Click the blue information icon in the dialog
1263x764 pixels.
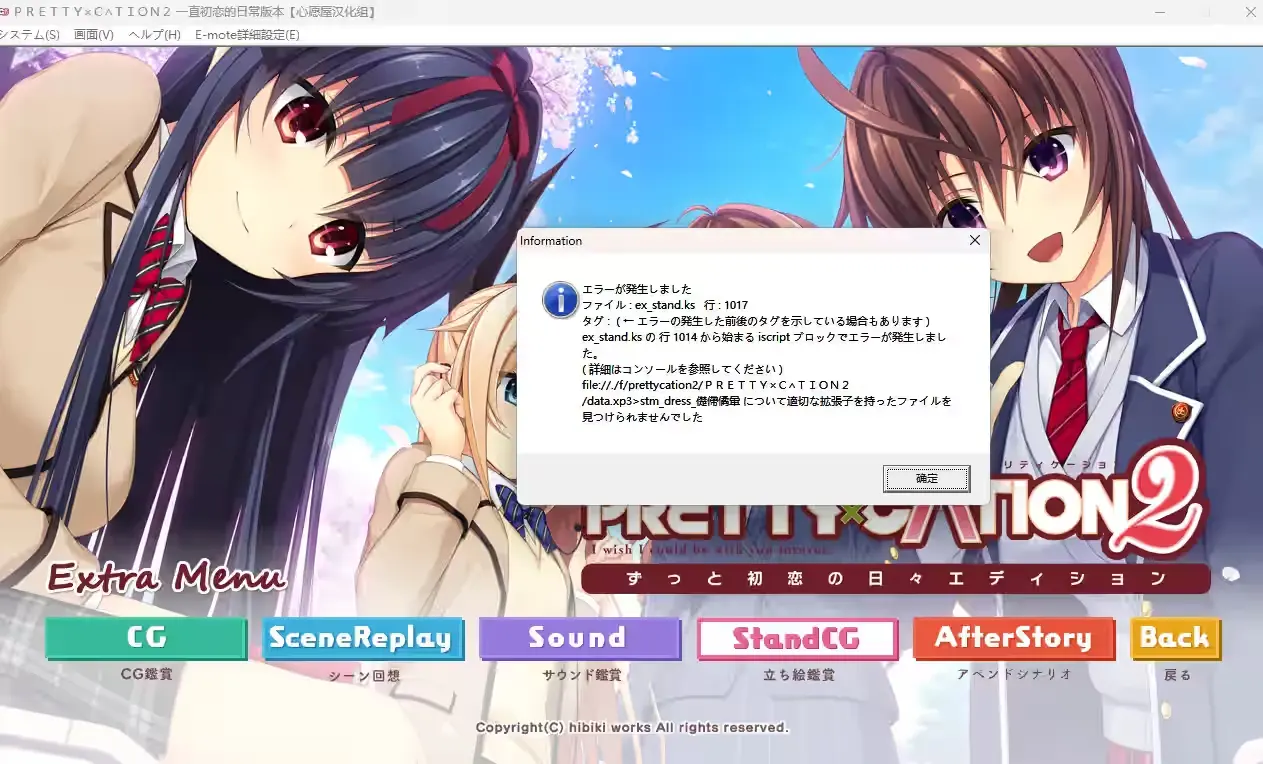[x=560, y=300]
